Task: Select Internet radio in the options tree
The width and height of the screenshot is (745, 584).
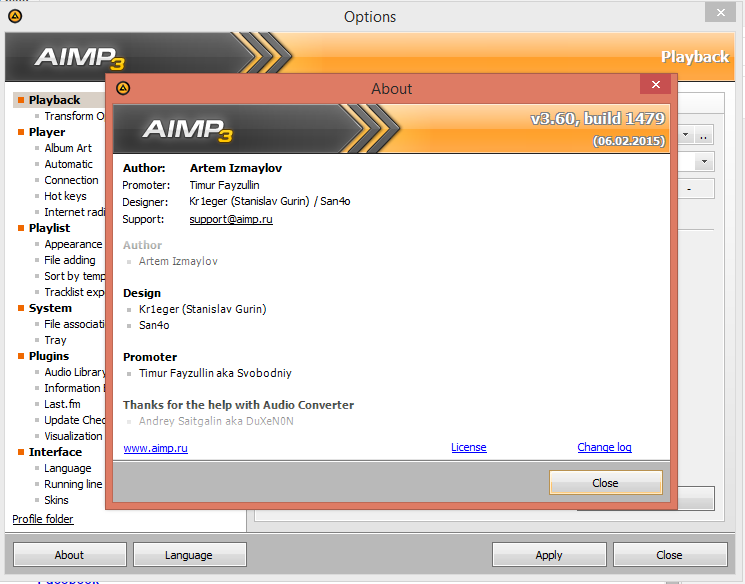Action: (x=74, y=212)
